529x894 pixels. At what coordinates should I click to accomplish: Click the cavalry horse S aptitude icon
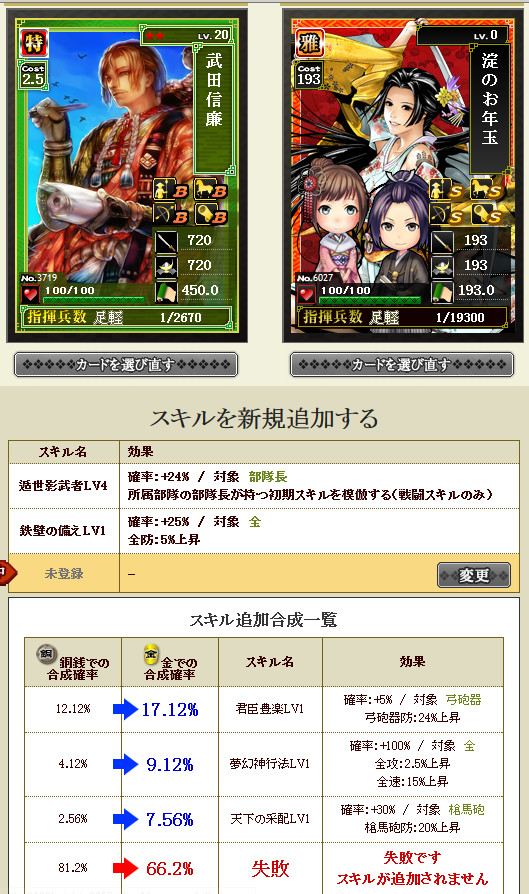[486, 190]
